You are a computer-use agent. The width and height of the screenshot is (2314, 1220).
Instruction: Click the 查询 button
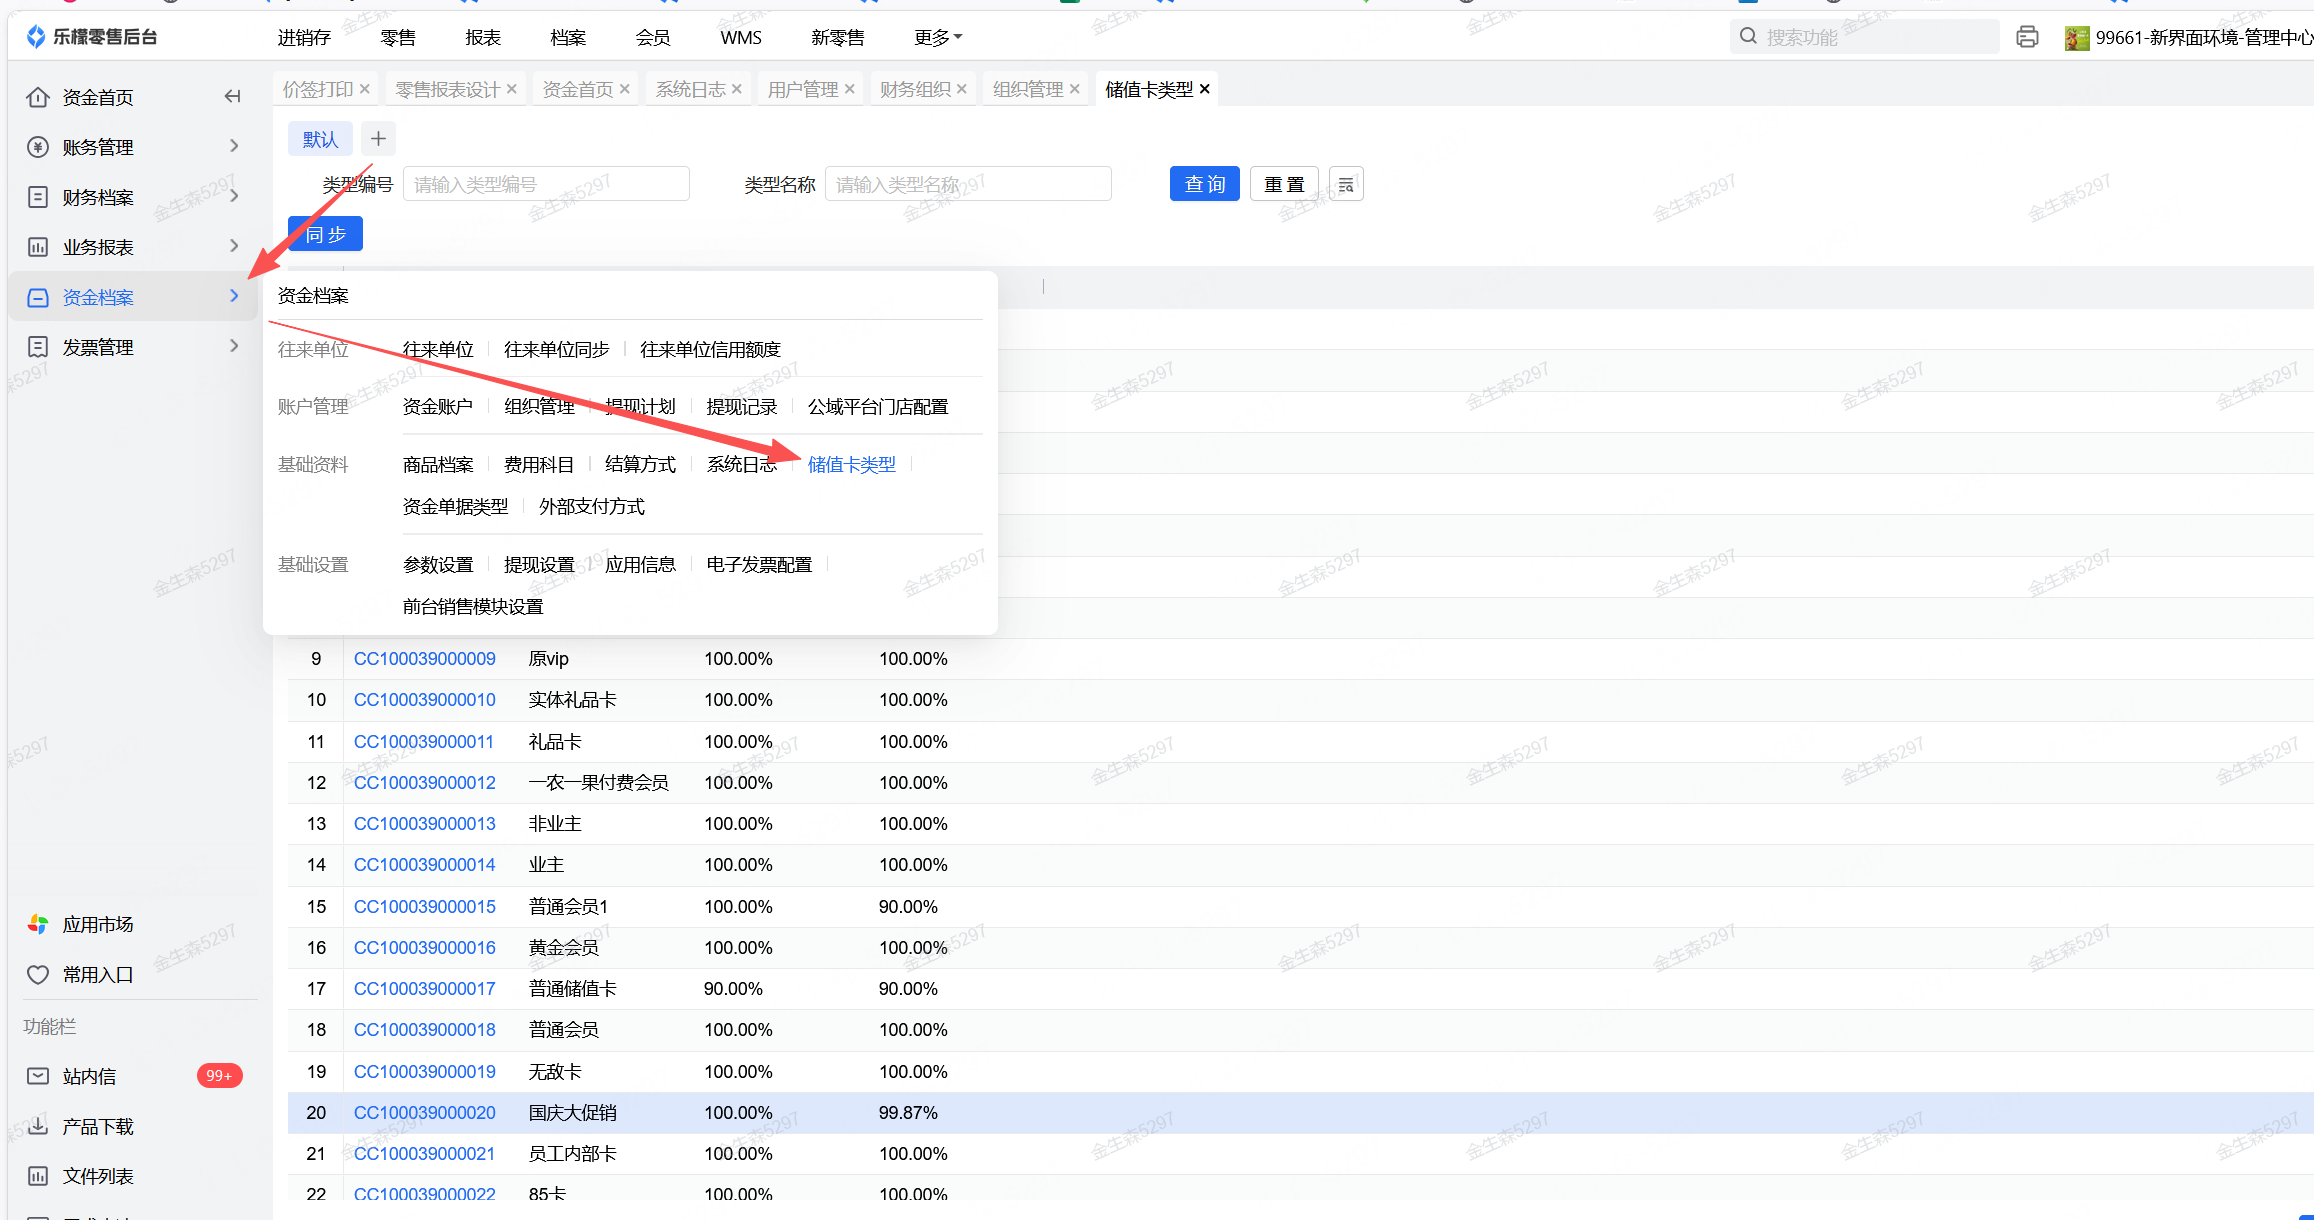tap(1204, 184)
